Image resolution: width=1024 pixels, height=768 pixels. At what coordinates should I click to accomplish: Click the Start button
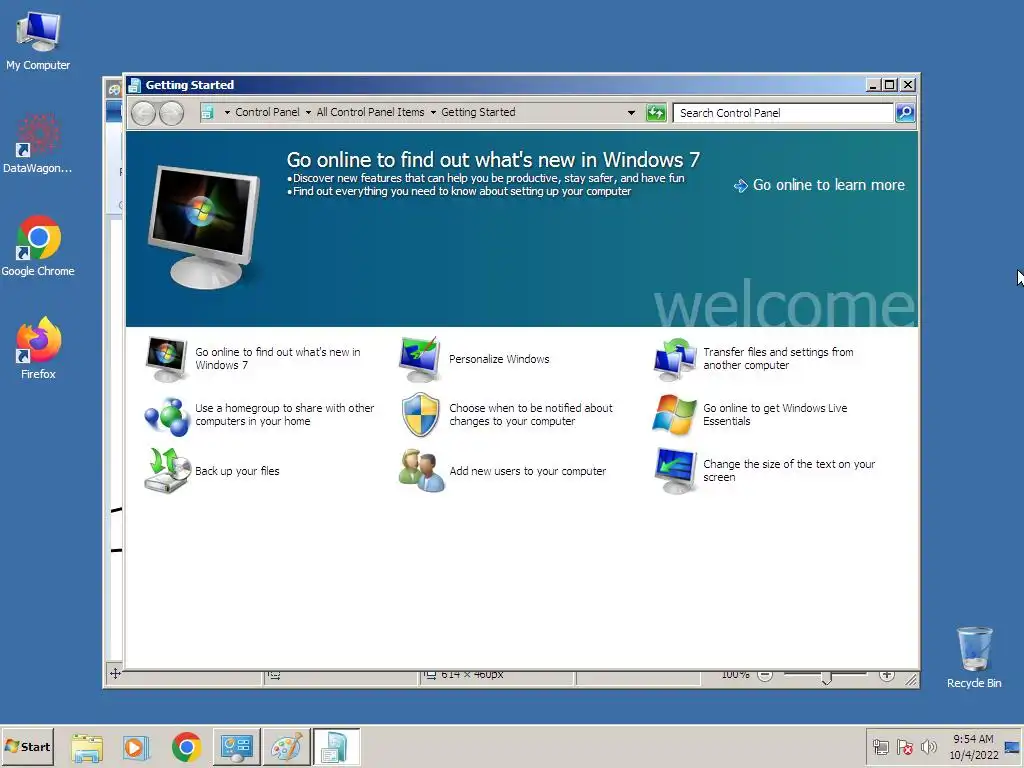click(x=27, y=747)
